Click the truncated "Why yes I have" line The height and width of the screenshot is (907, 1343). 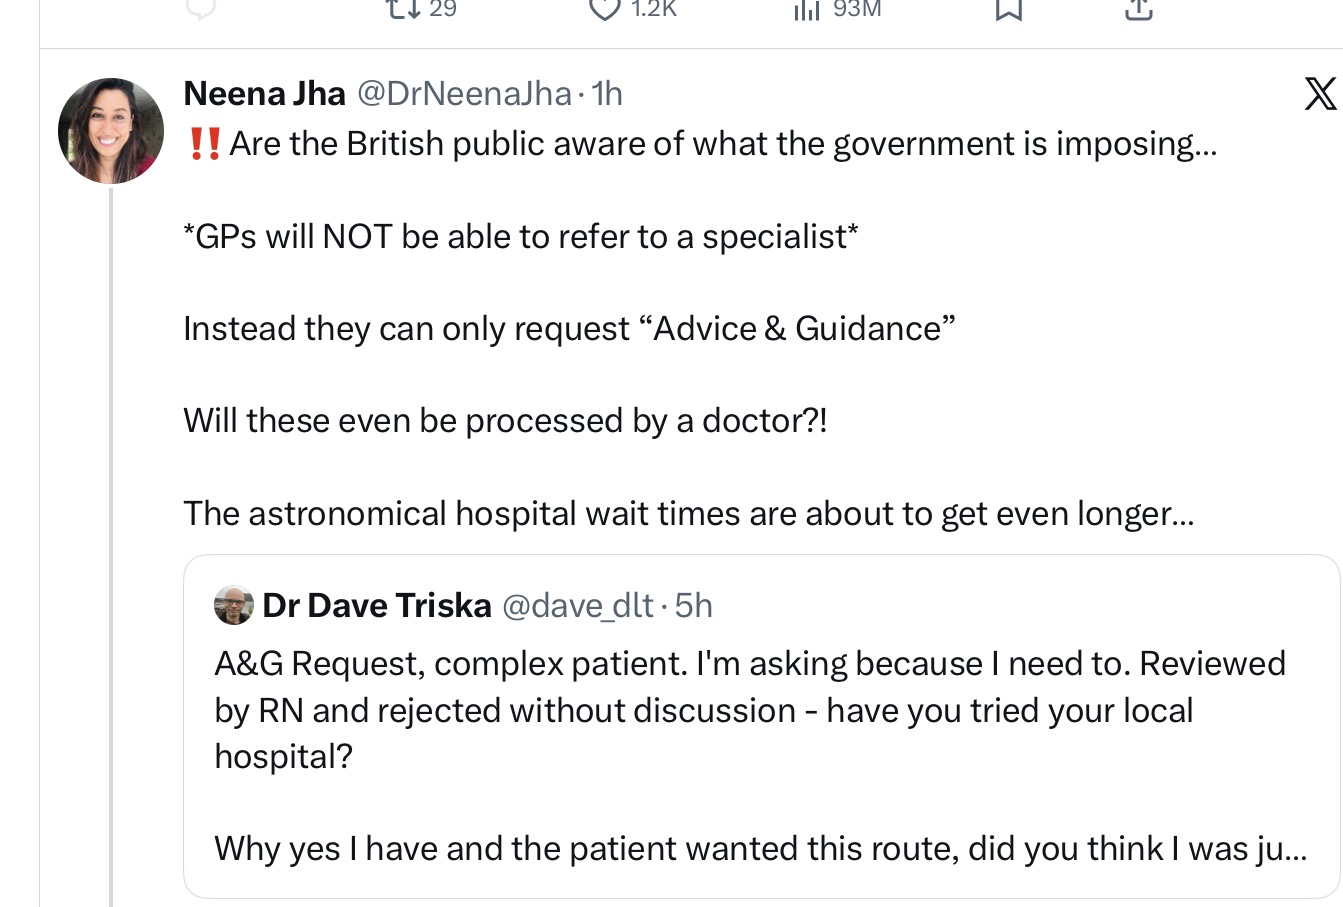(x=760, y=849)
